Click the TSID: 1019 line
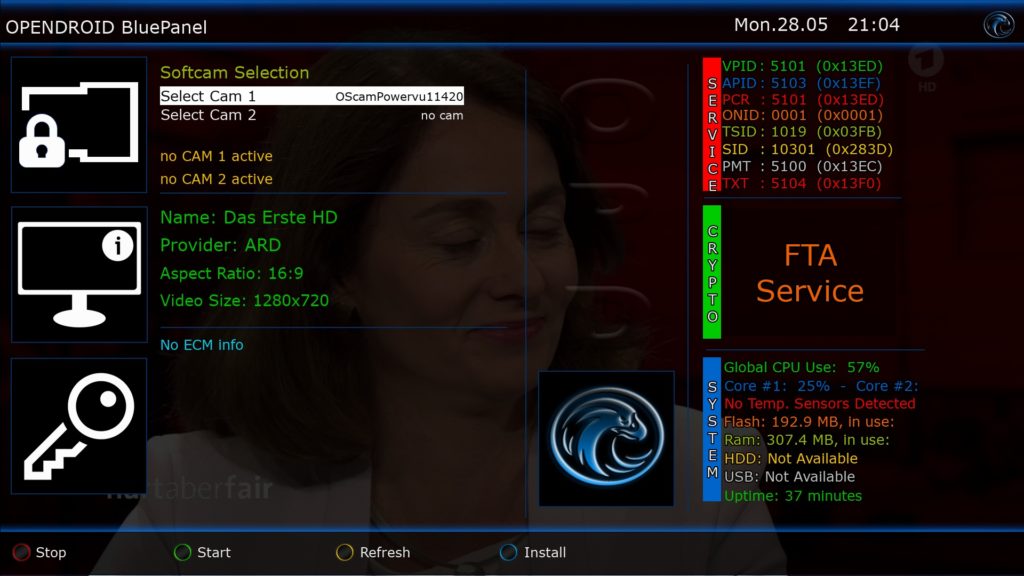The width and height of the screenshot is (1024, 576). [802, 132]
